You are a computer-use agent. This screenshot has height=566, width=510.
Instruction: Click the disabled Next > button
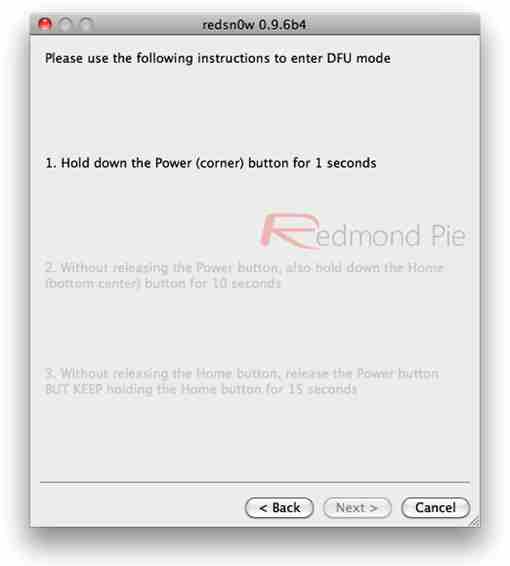click(357, 508)
